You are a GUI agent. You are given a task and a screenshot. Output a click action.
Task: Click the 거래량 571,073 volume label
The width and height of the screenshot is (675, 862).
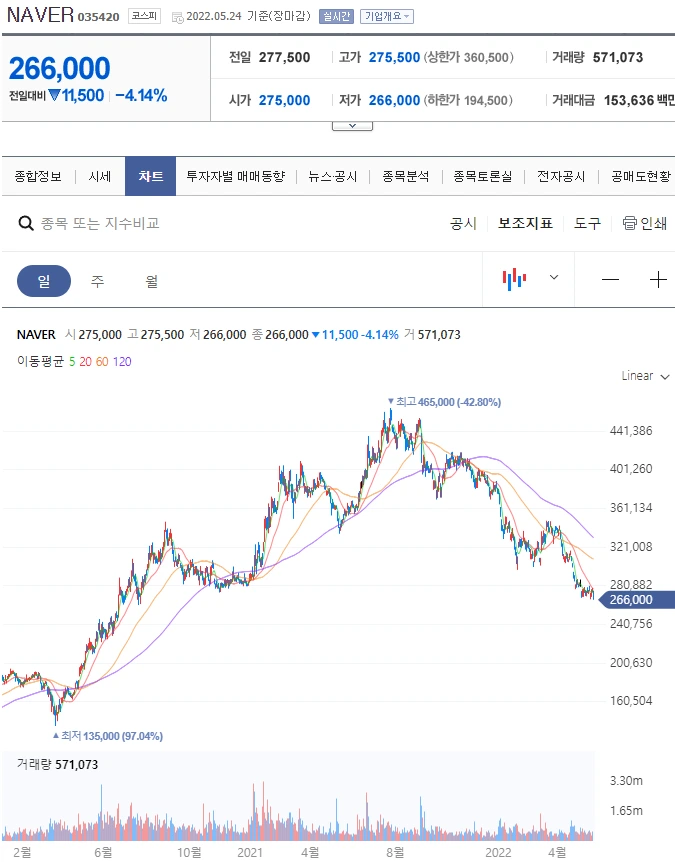click(57, 764)
